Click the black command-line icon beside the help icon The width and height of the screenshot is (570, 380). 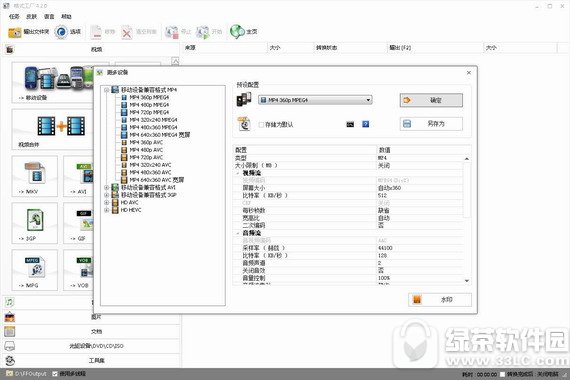(x=350, y=124)
